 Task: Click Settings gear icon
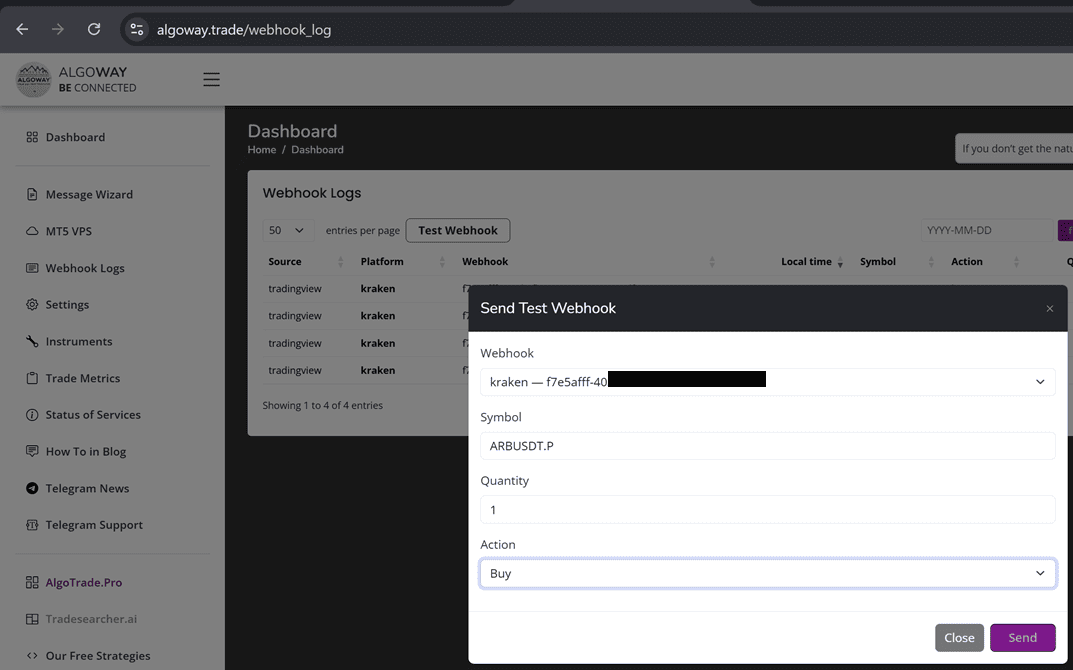coord(32,305)
